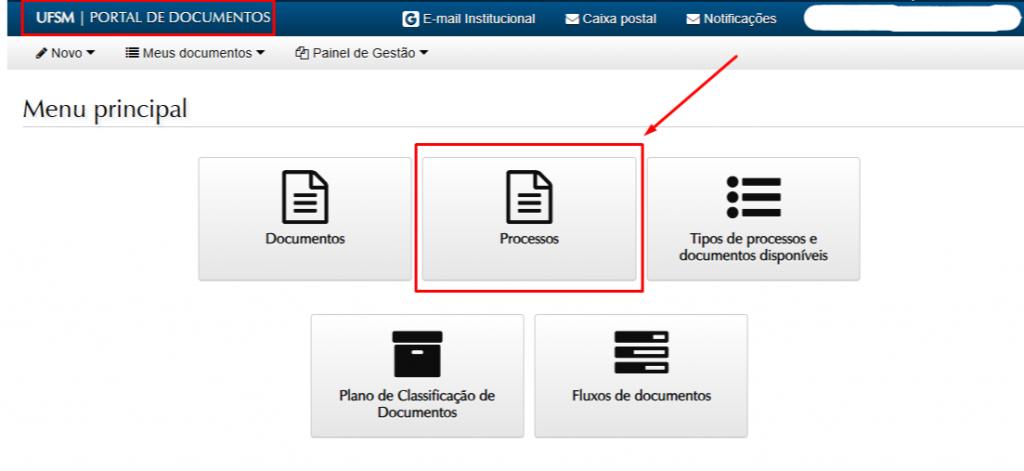Screen dimensions: 1024x471
Task: Click the envelope icon beside Notificações
Action: coord(693,19)
